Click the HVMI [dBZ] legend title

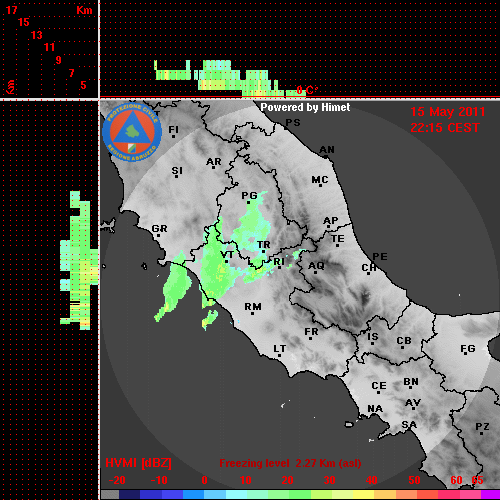click(x=138, y=463)
